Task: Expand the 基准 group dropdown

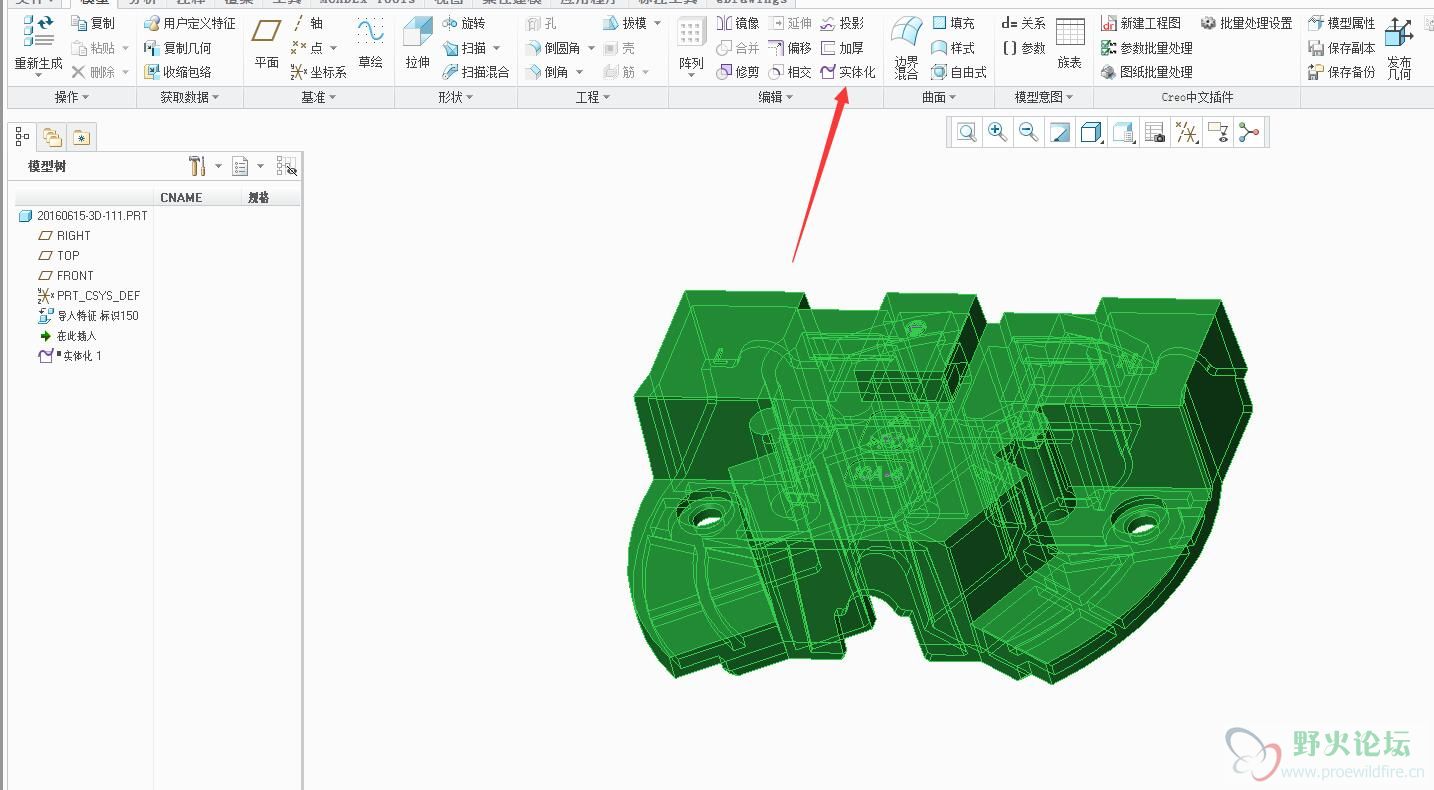Action: 319,97
